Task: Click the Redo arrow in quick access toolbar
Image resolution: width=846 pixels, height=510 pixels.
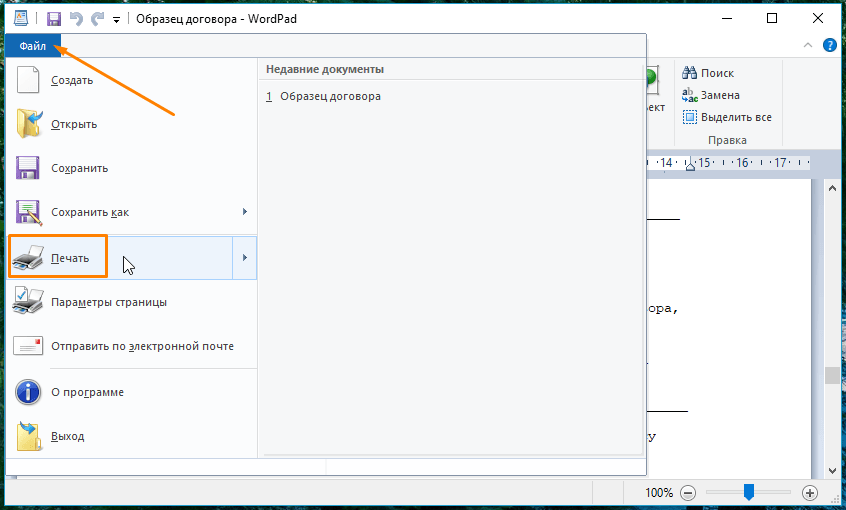Action: 98,19
